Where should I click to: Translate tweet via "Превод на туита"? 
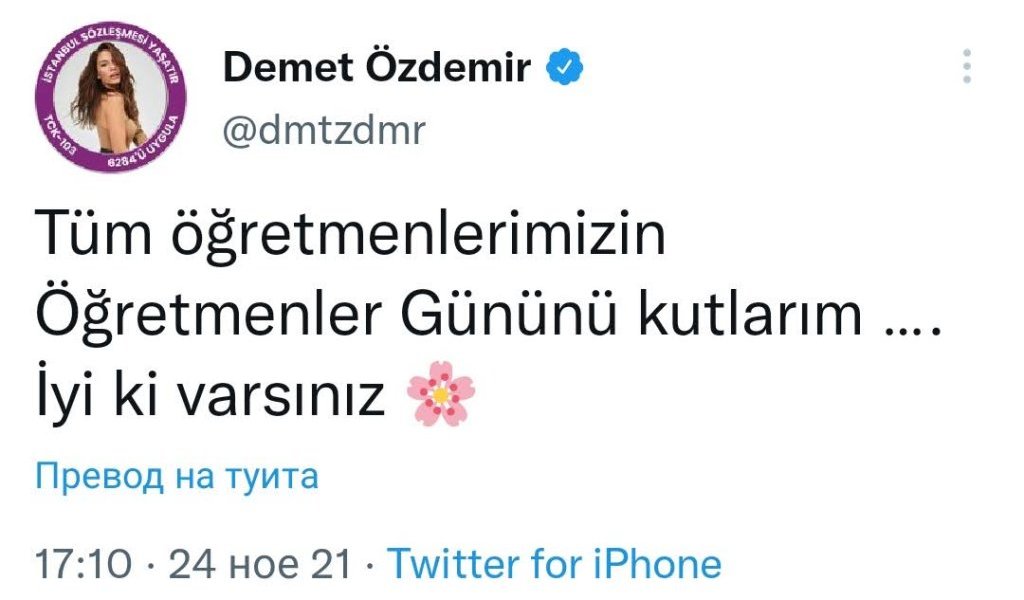pyautogui.click(x=177, y=477)
